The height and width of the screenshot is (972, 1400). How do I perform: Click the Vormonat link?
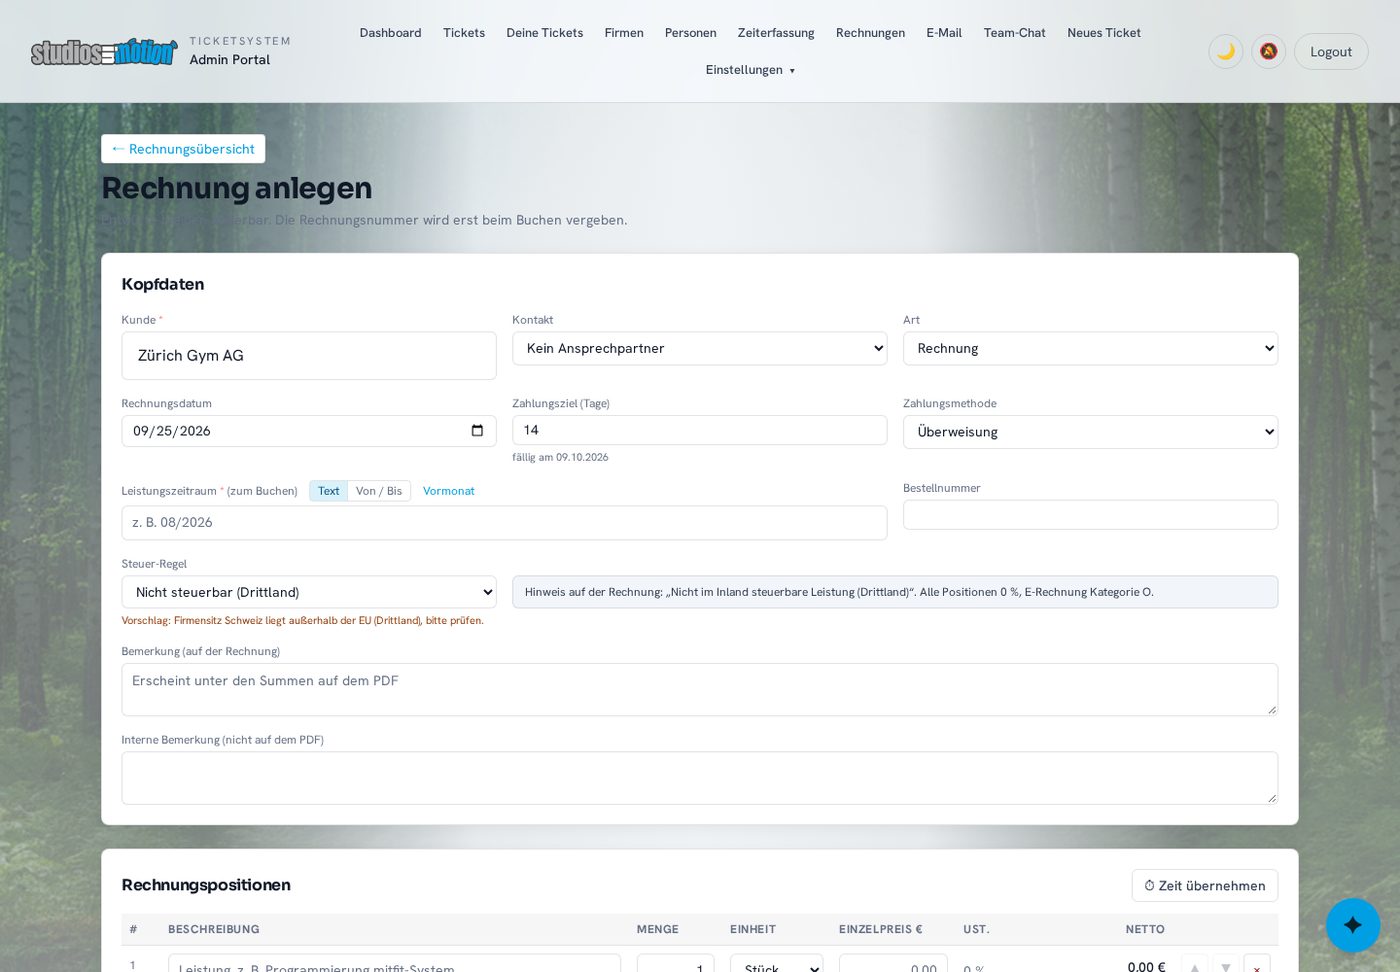(x=449, y=491)
